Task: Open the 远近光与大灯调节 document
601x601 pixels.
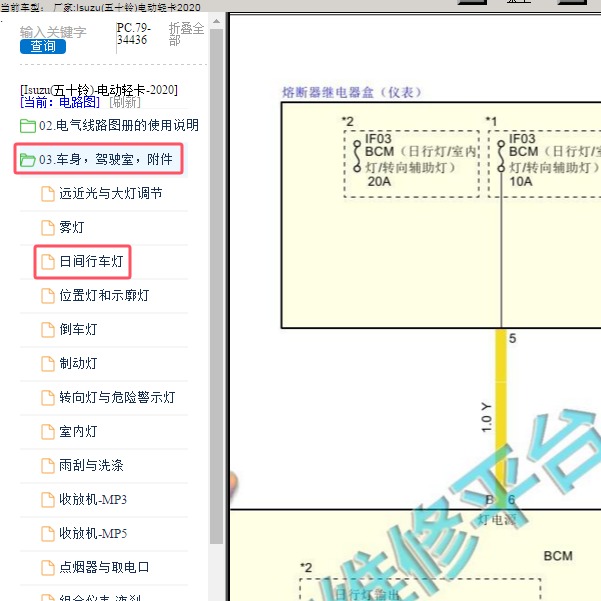Action: pos(110,194)
